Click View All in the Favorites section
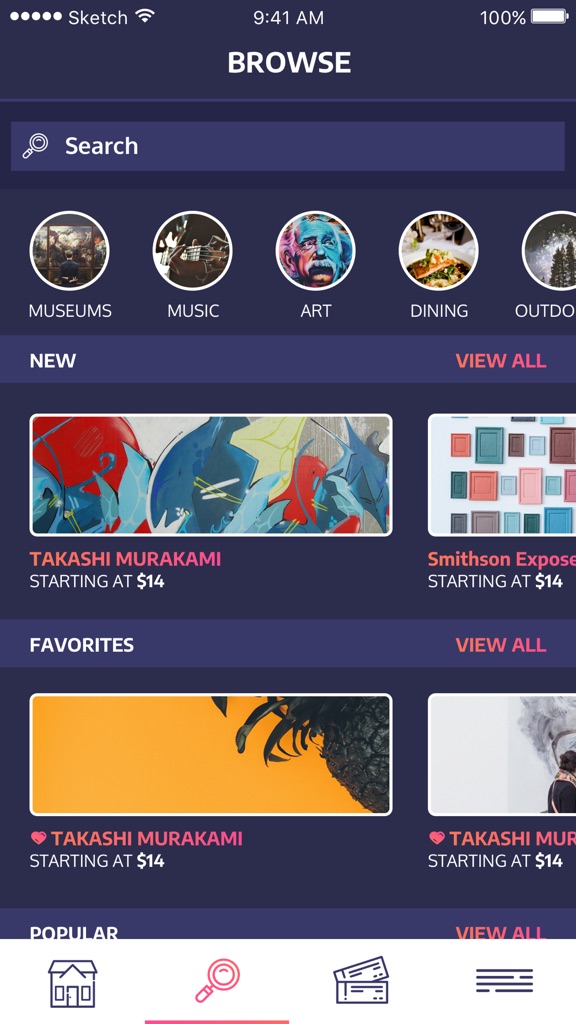Screen dimensions: 576x1024 coord(501,645)
